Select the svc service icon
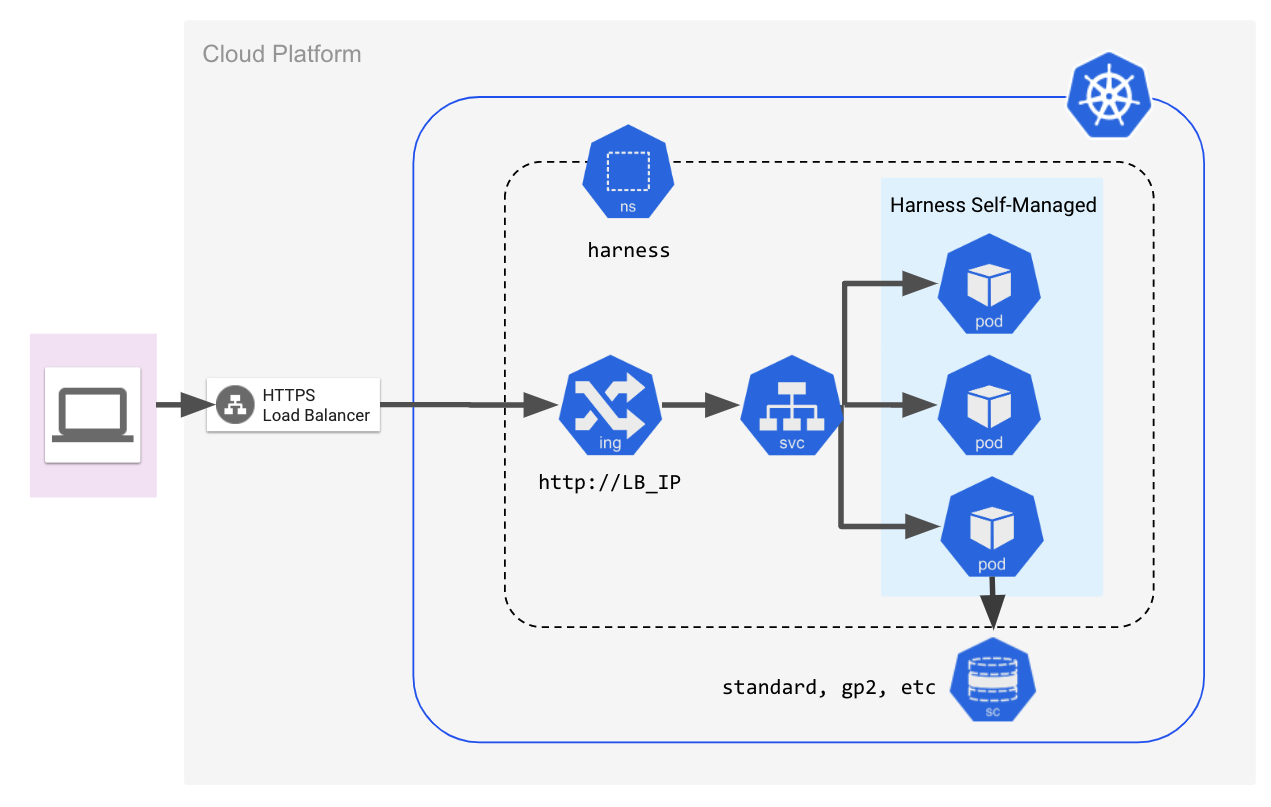This screenshot has width=1271, height=807. point(792,406)
